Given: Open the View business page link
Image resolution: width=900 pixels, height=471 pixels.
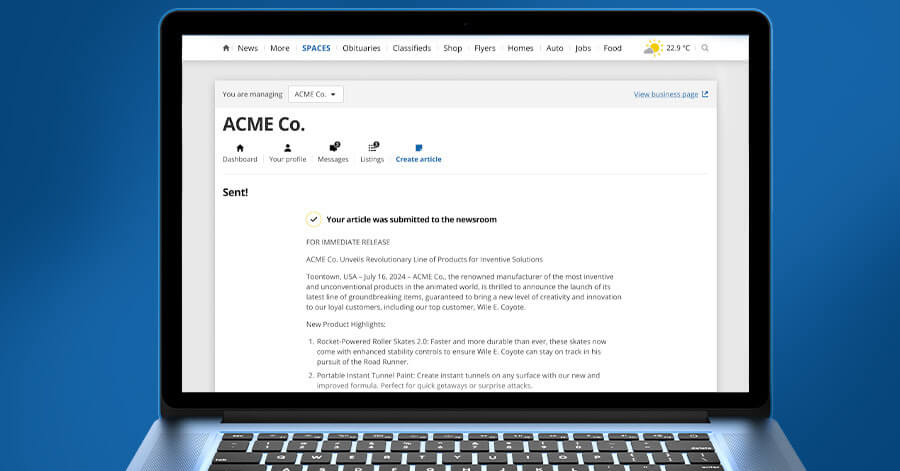Looking at the screenshot, I should (671, 94).
